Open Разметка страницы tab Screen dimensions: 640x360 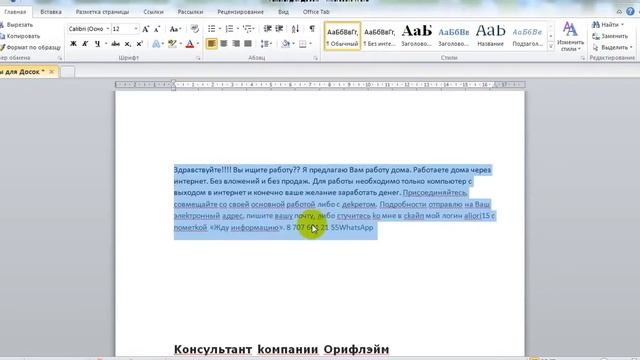(x=102, y=12)
